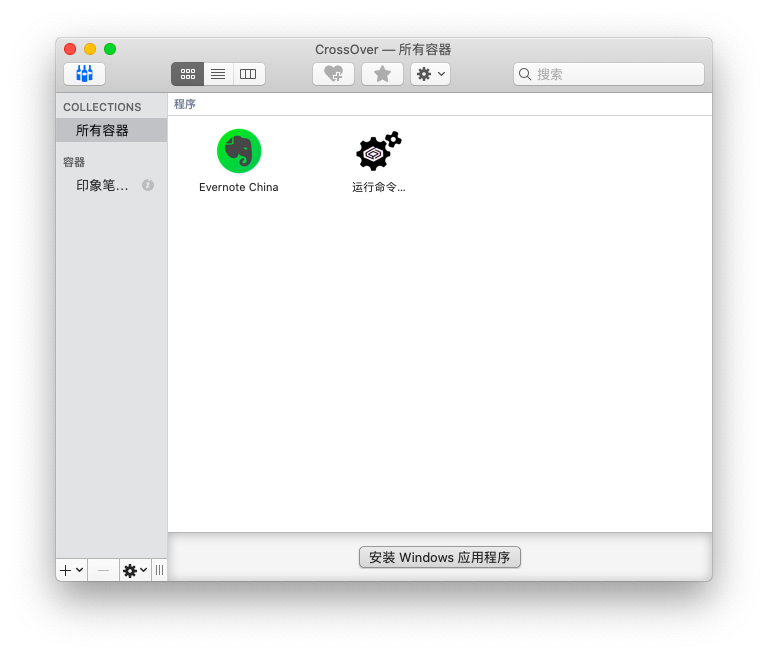This screenshot has width=768, height=655.
Task: Open the plus add-bottle dropdown
Action: [72, 570]
